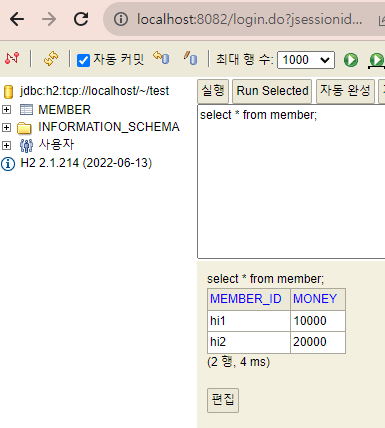Click the executed query text above result table
385x428 pixels.
click(x=265, y=279)
